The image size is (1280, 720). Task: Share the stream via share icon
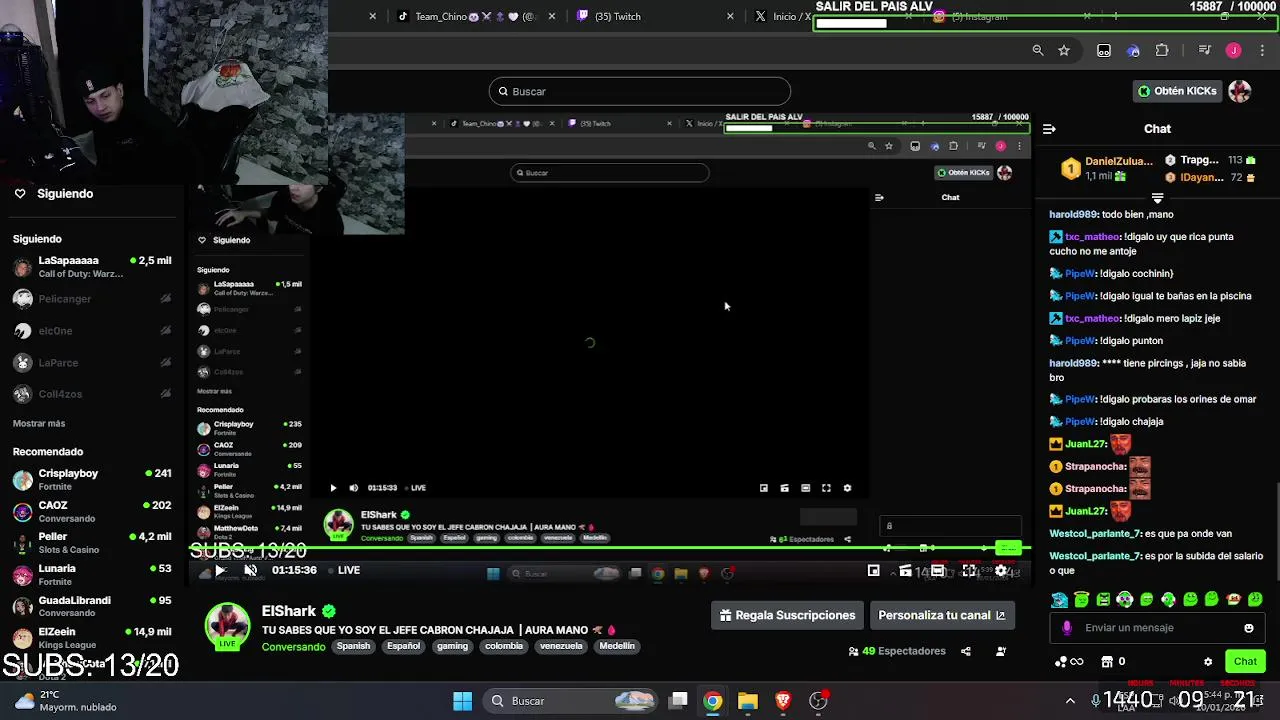click(966, 651)
